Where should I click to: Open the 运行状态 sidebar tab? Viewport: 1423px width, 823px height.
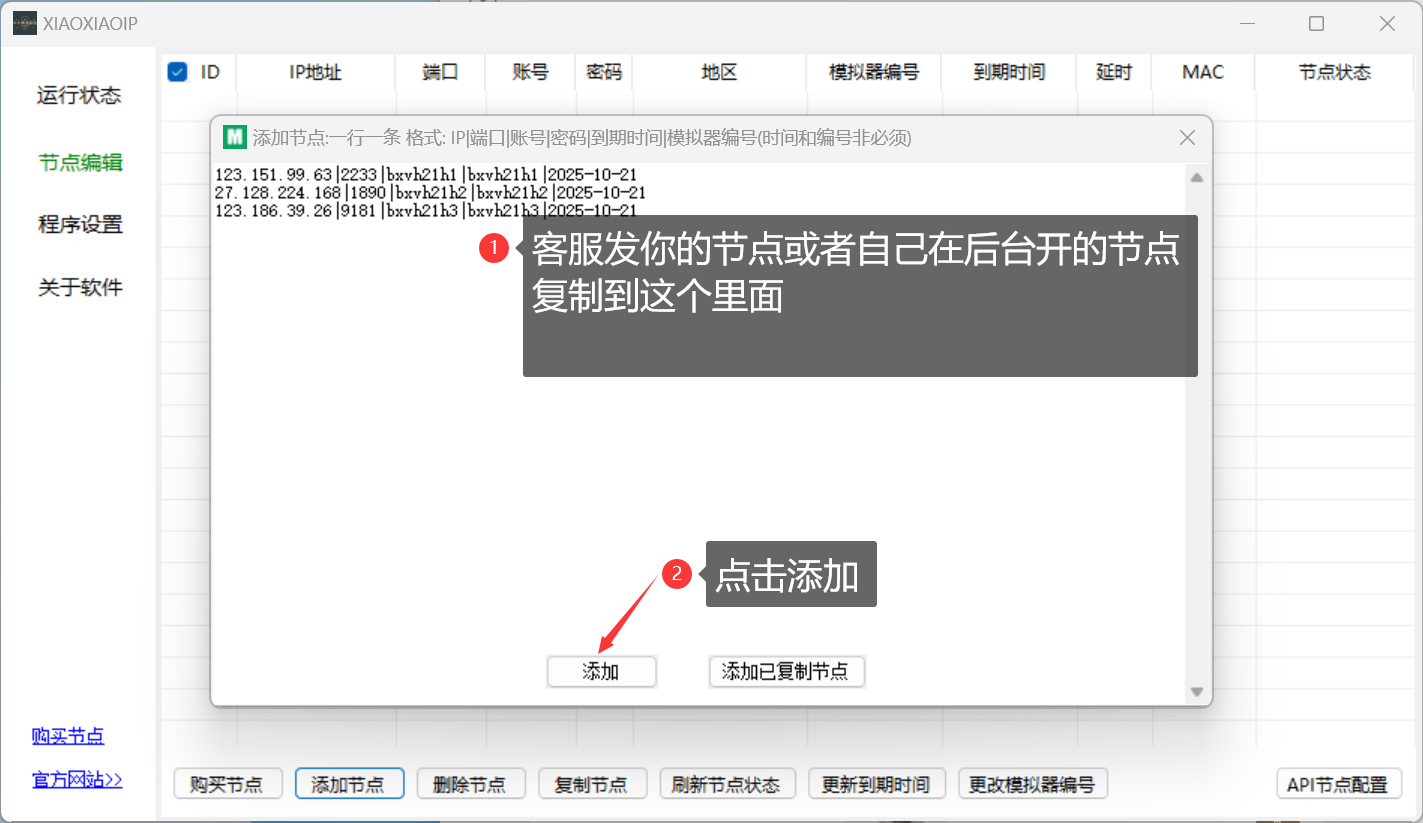(79, 96)
